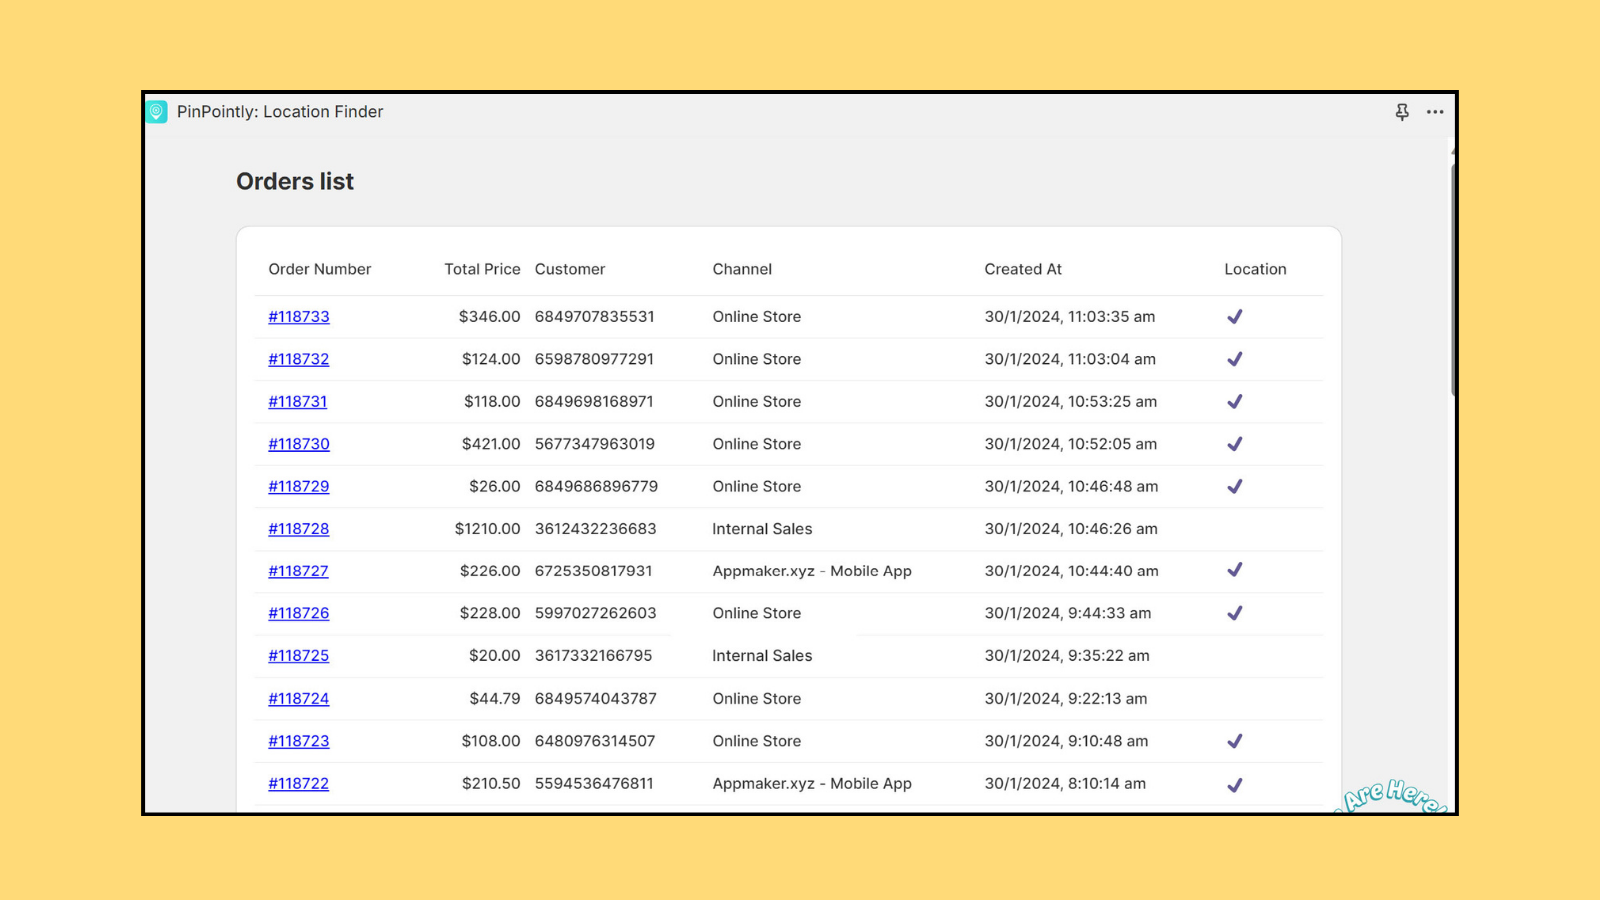
Task: Open order #118730 link
Action: (299, 444)
